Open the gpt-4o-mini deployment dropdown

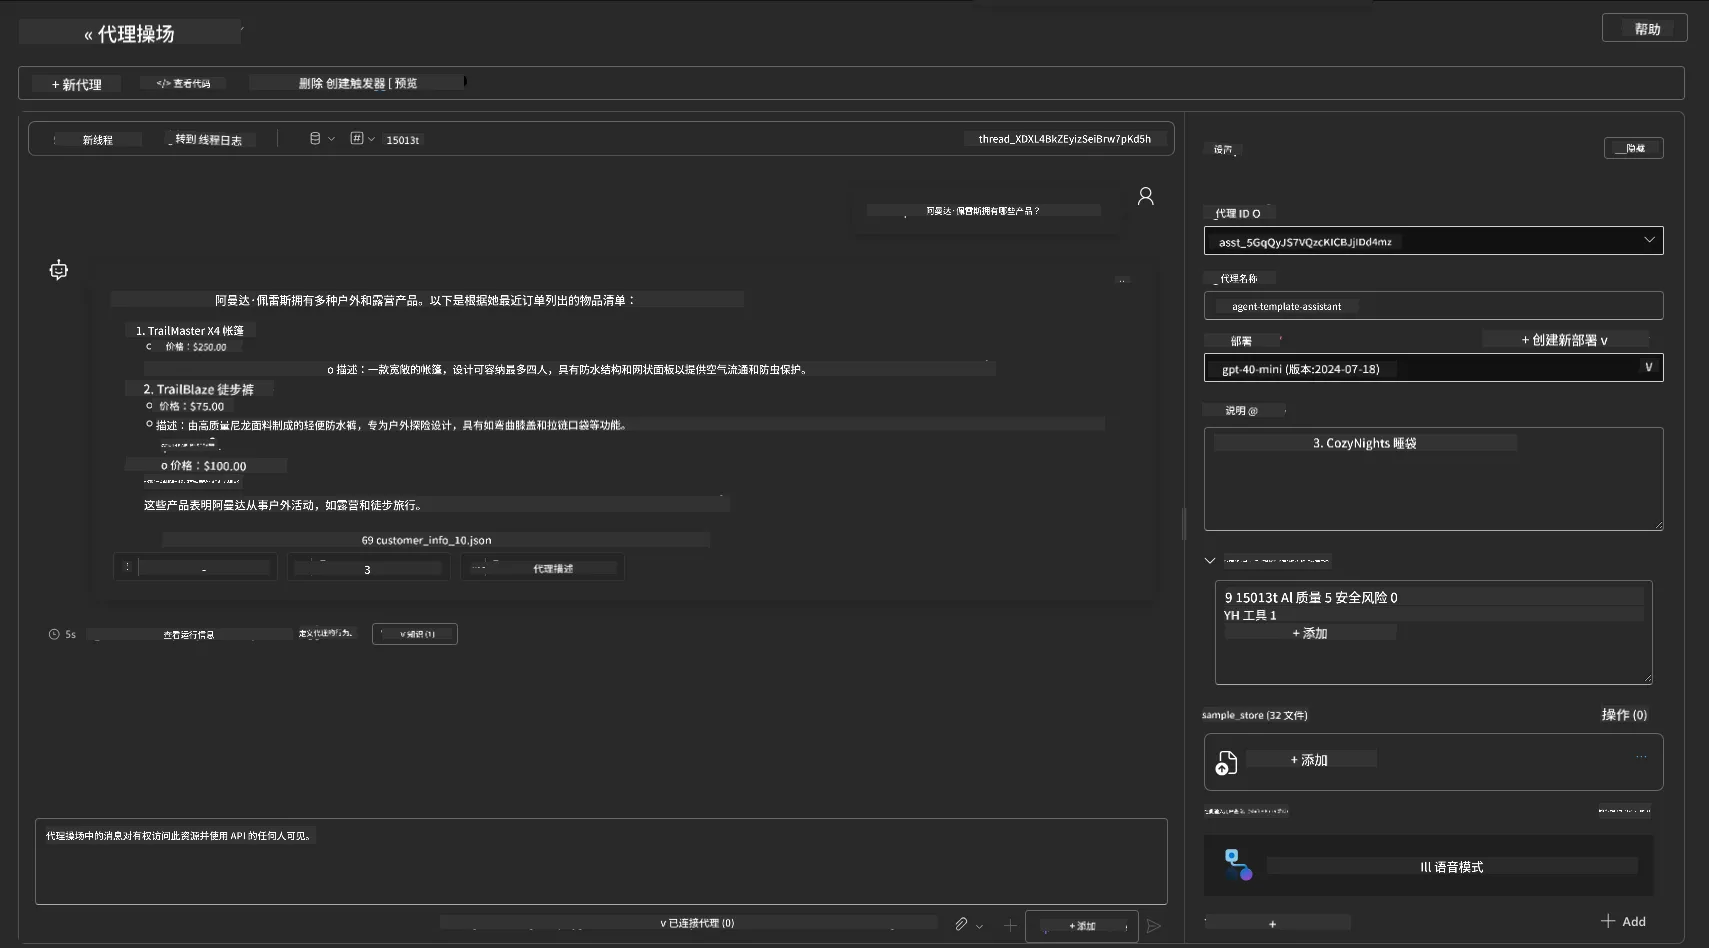coord(1433,368)
